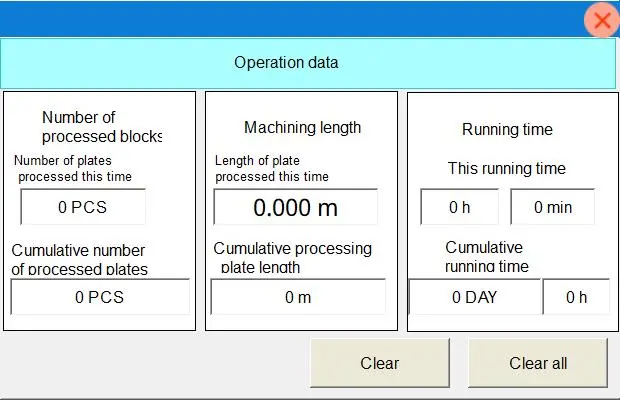
Task: Click Cumulative processing plate length label
Action: (293, 257)
